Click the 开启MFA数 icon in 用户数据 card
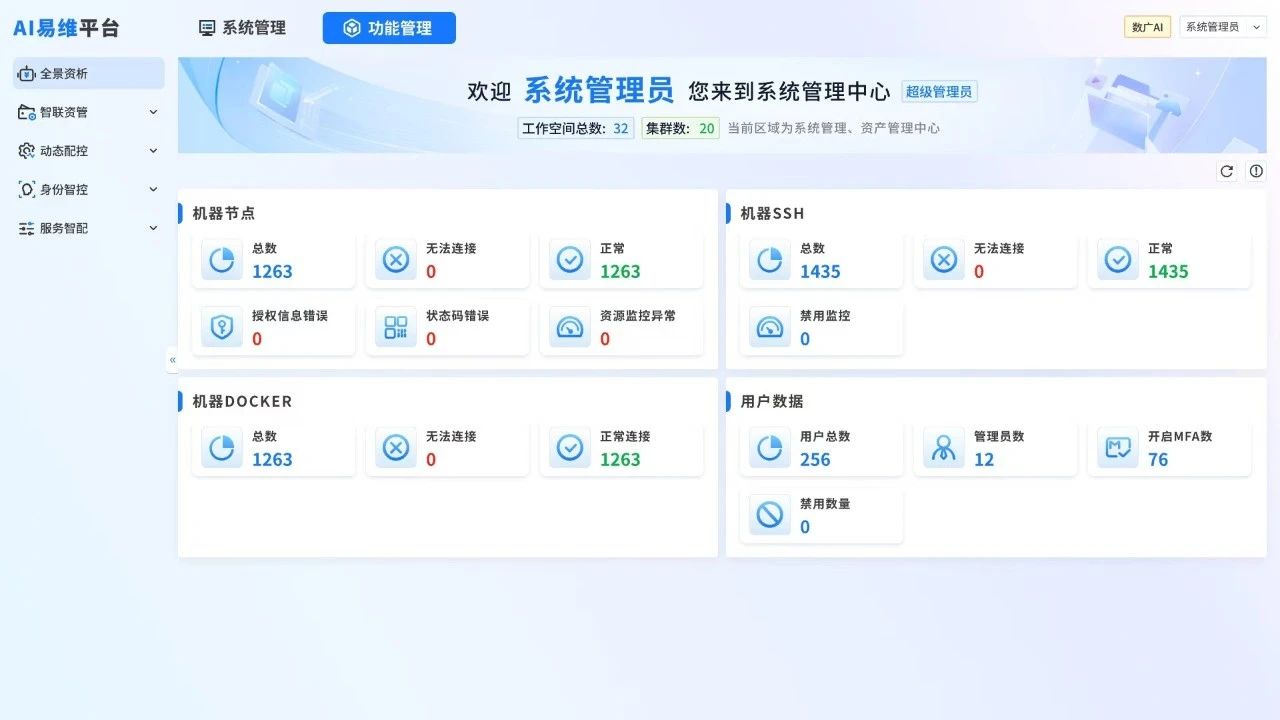Image resolution: width=1280 pixels, height=720 pixels. click(x=1117, y=447)
